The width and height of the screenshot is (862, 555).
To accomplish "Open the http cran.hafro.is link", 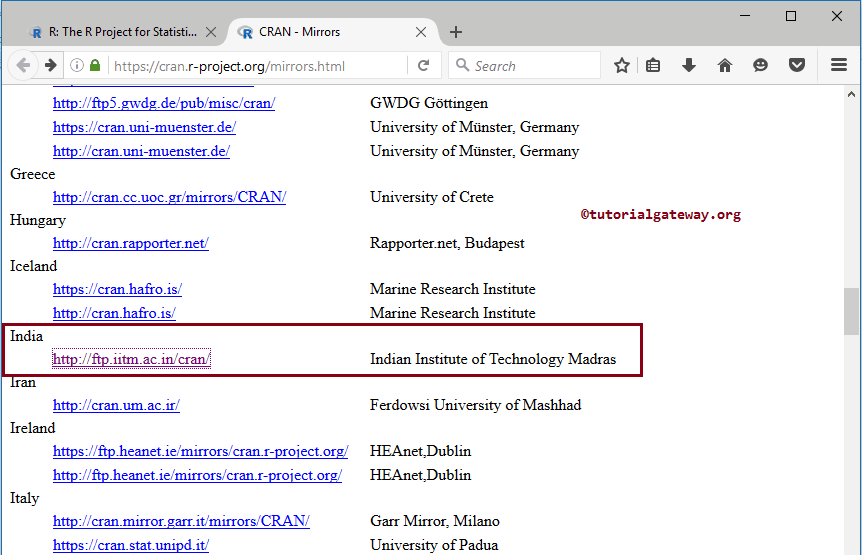I will [x=114, y=313].
